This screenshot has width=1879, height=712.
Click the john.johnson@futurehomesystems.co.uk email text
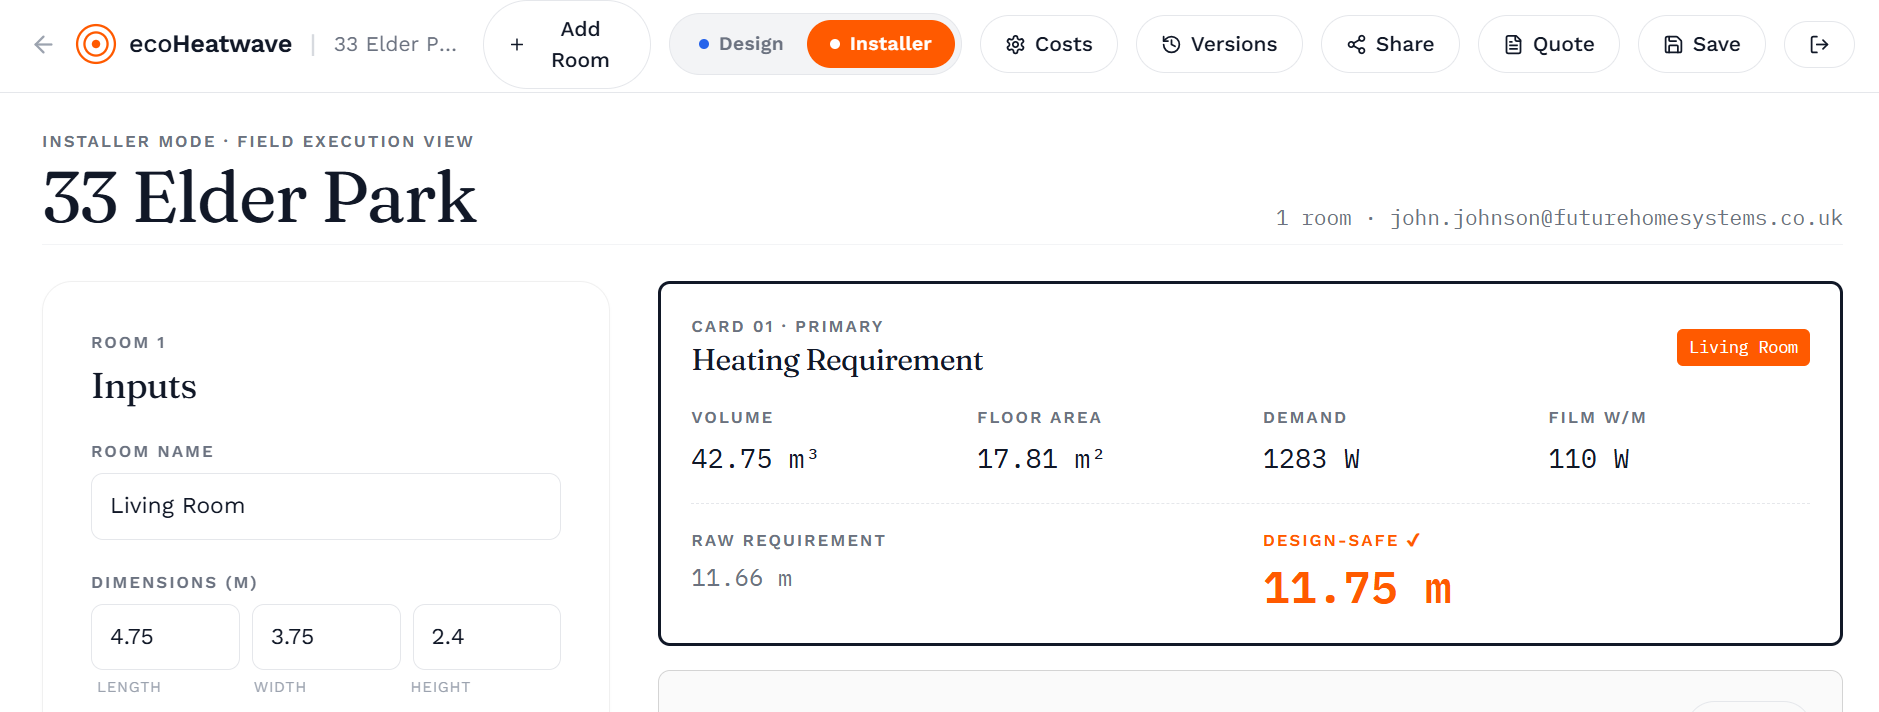tap(1616, 218)
